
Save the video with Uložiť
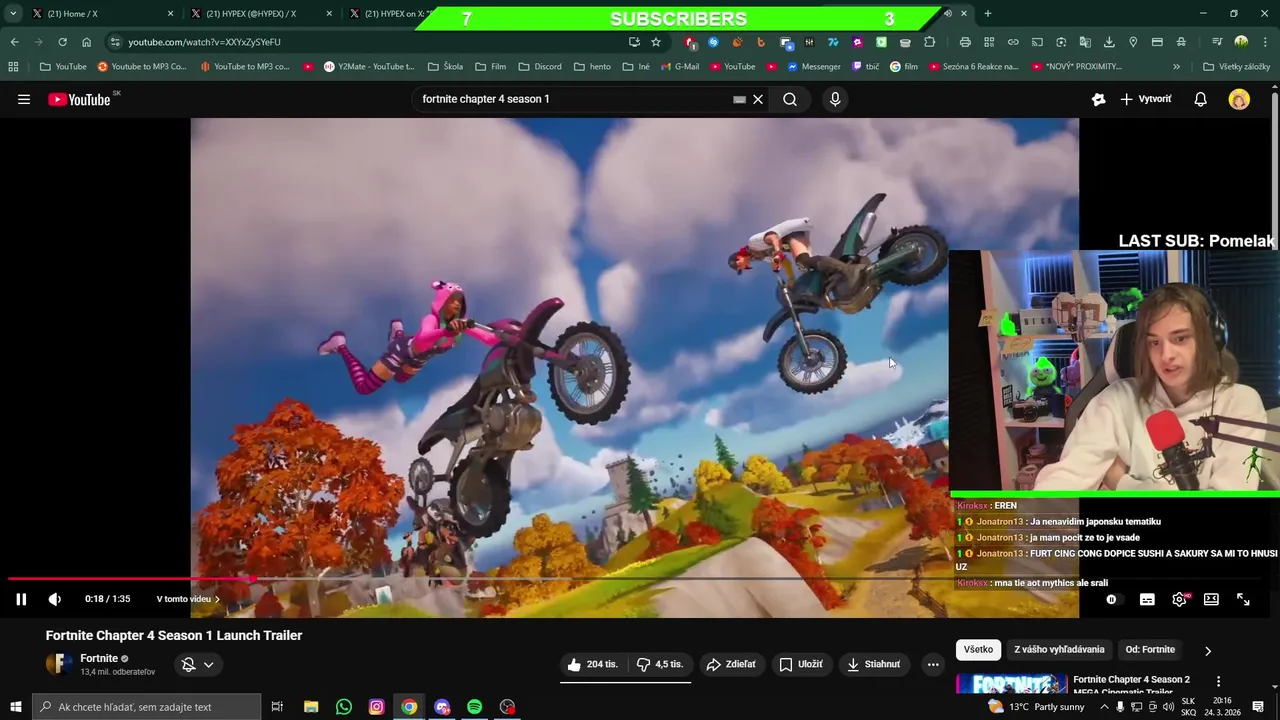click(x=801, y=664)
